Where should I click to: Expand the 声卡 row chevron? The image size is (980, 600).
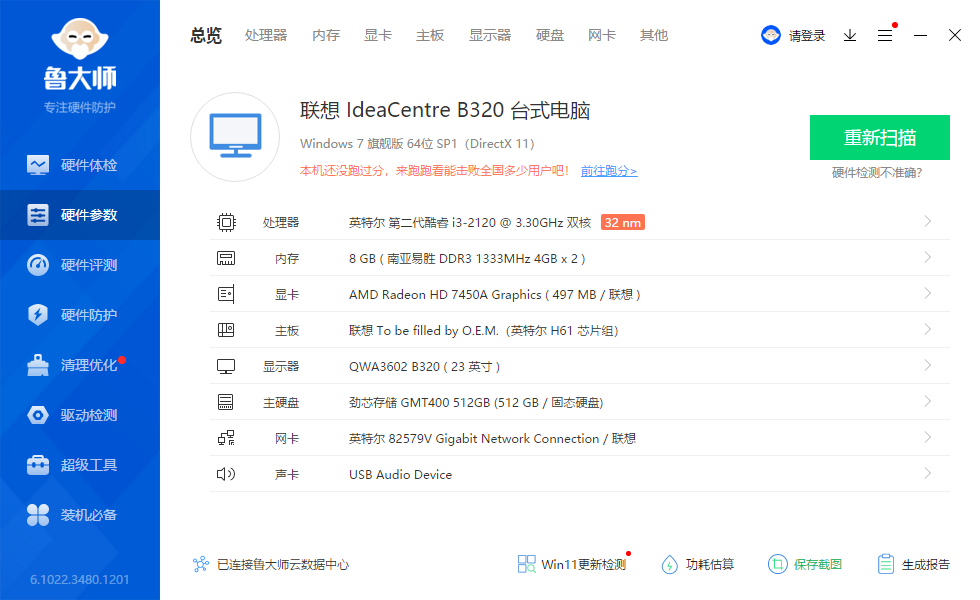[x=928, y=473]
